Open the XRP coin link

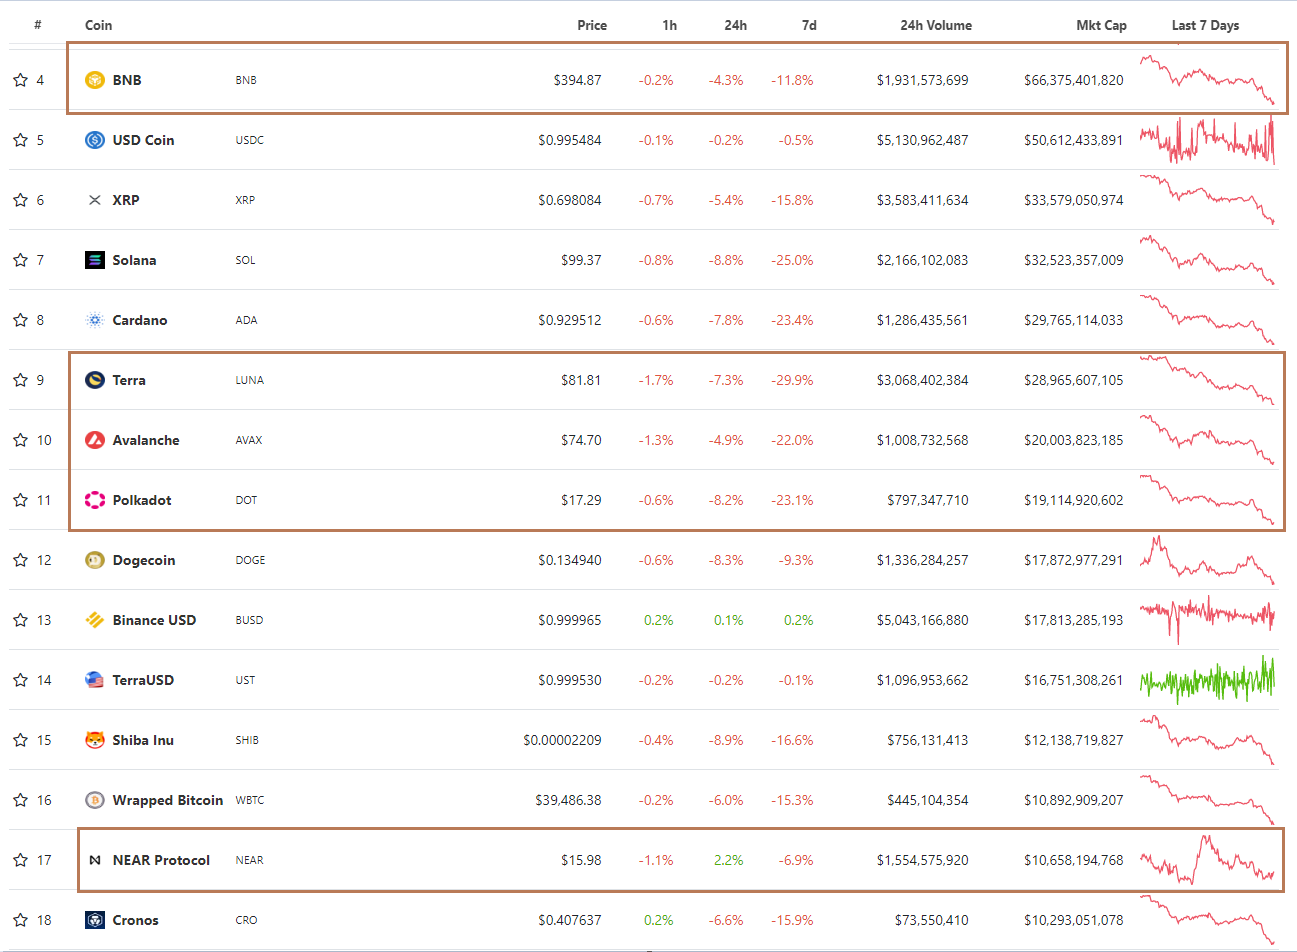[126, 200]
